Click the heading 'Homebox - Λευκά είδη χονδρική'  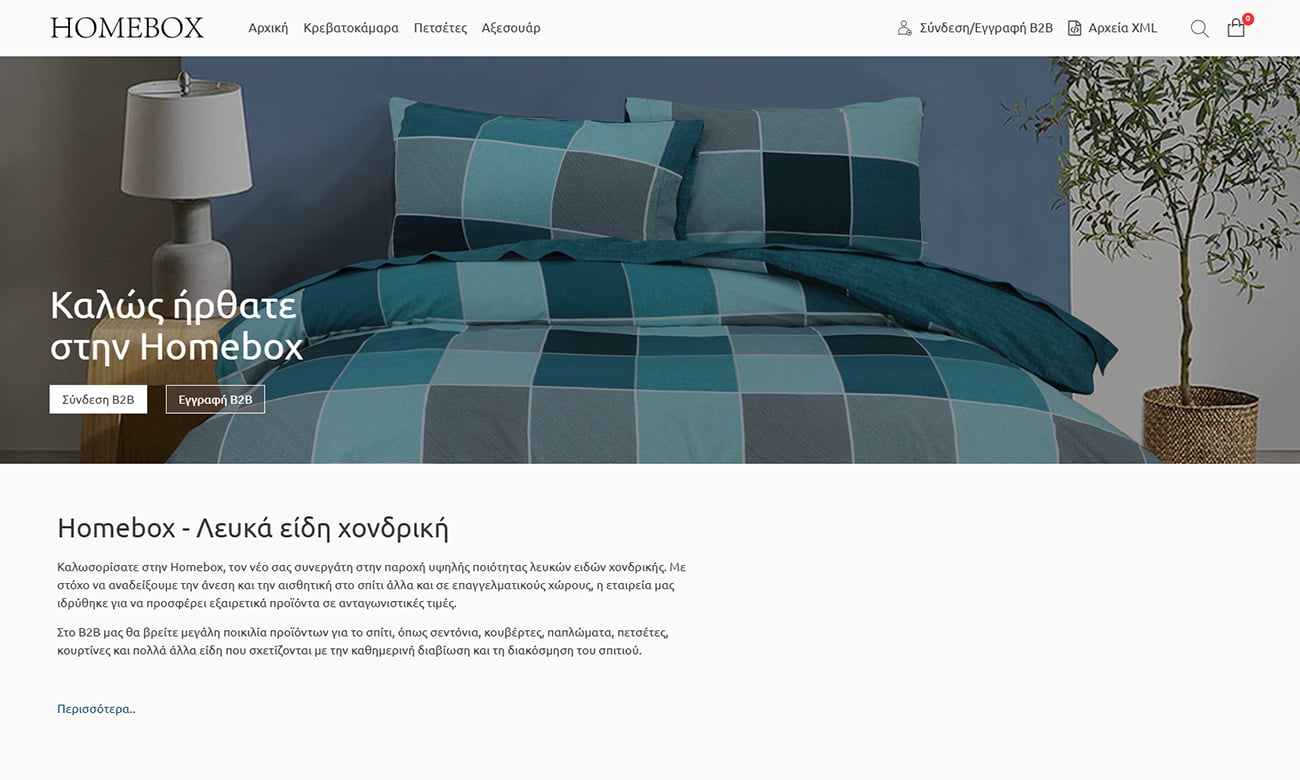click(x=253, y=528)
